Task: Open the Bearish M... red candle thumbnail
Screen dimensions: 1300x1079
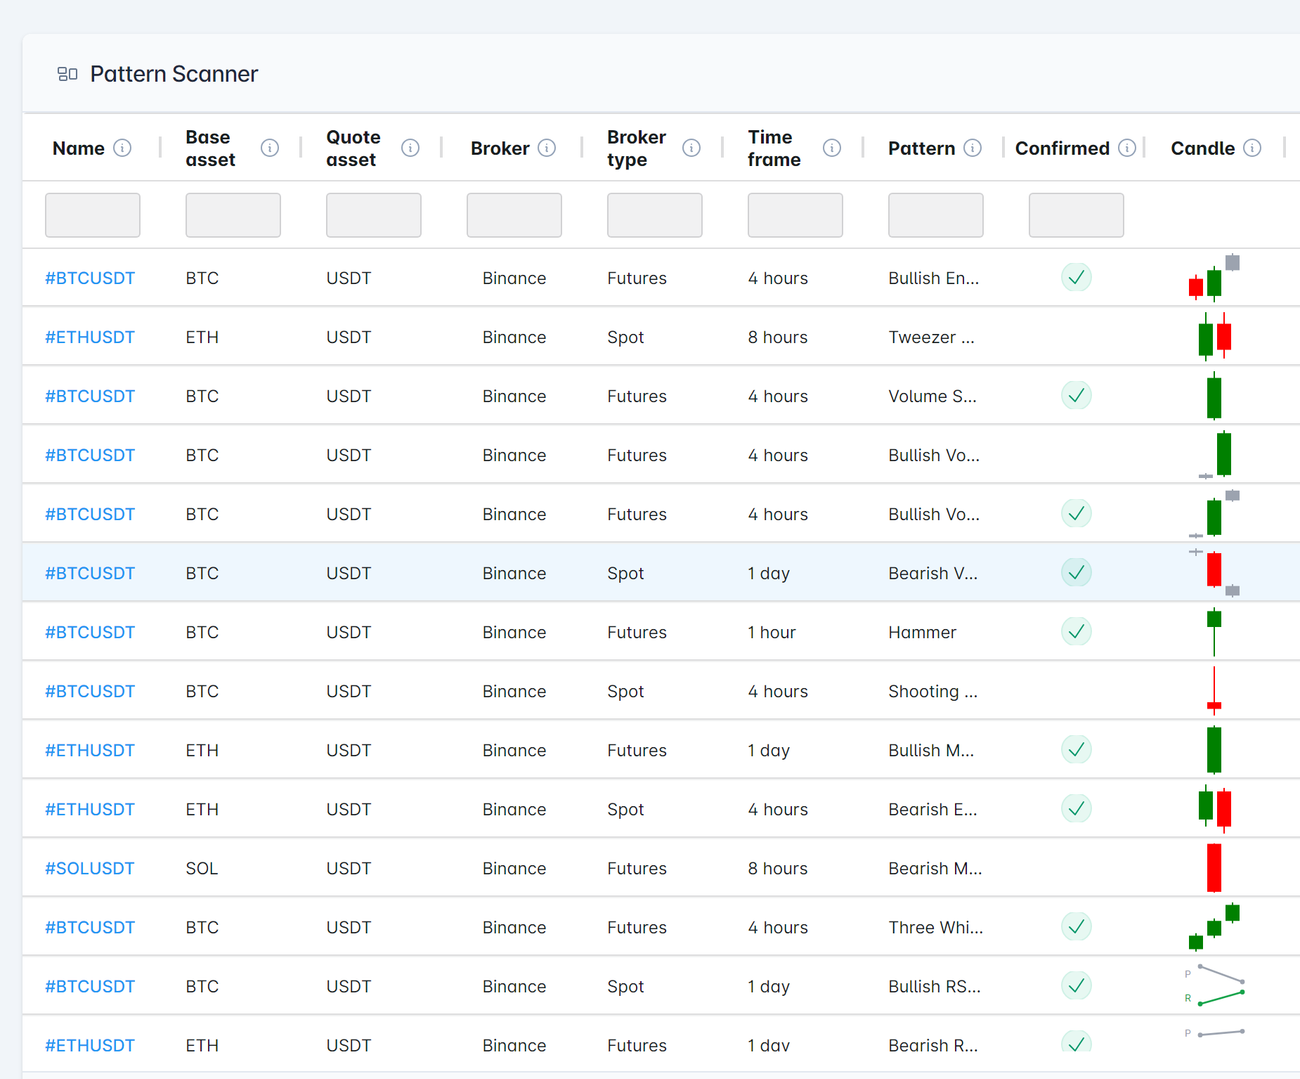Action: (1214, 868)
